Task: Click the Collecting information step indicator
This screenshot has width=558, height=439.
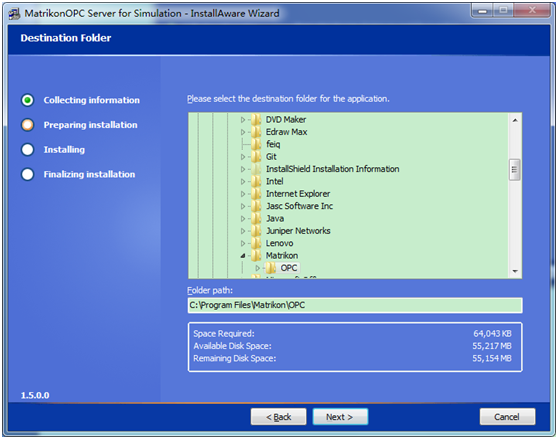Action: 27,100
